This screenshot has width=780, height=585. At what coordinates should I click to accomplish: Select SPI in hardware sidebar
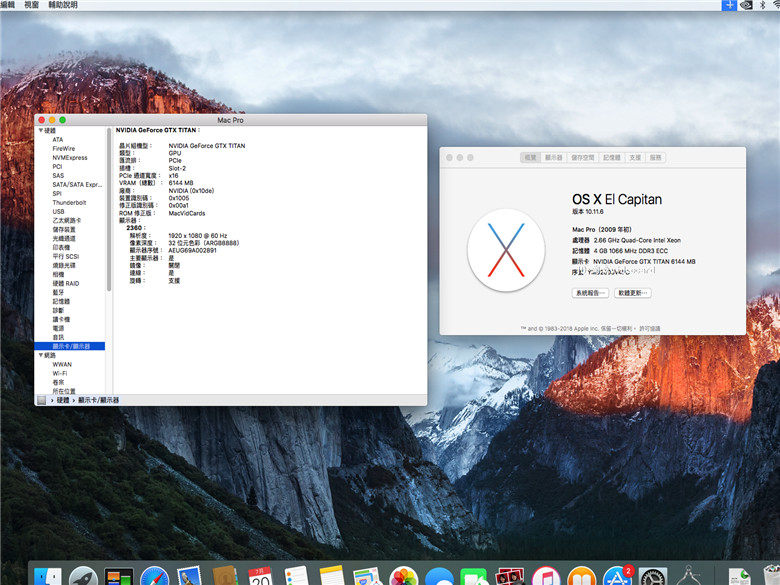(x=57, y=194)
